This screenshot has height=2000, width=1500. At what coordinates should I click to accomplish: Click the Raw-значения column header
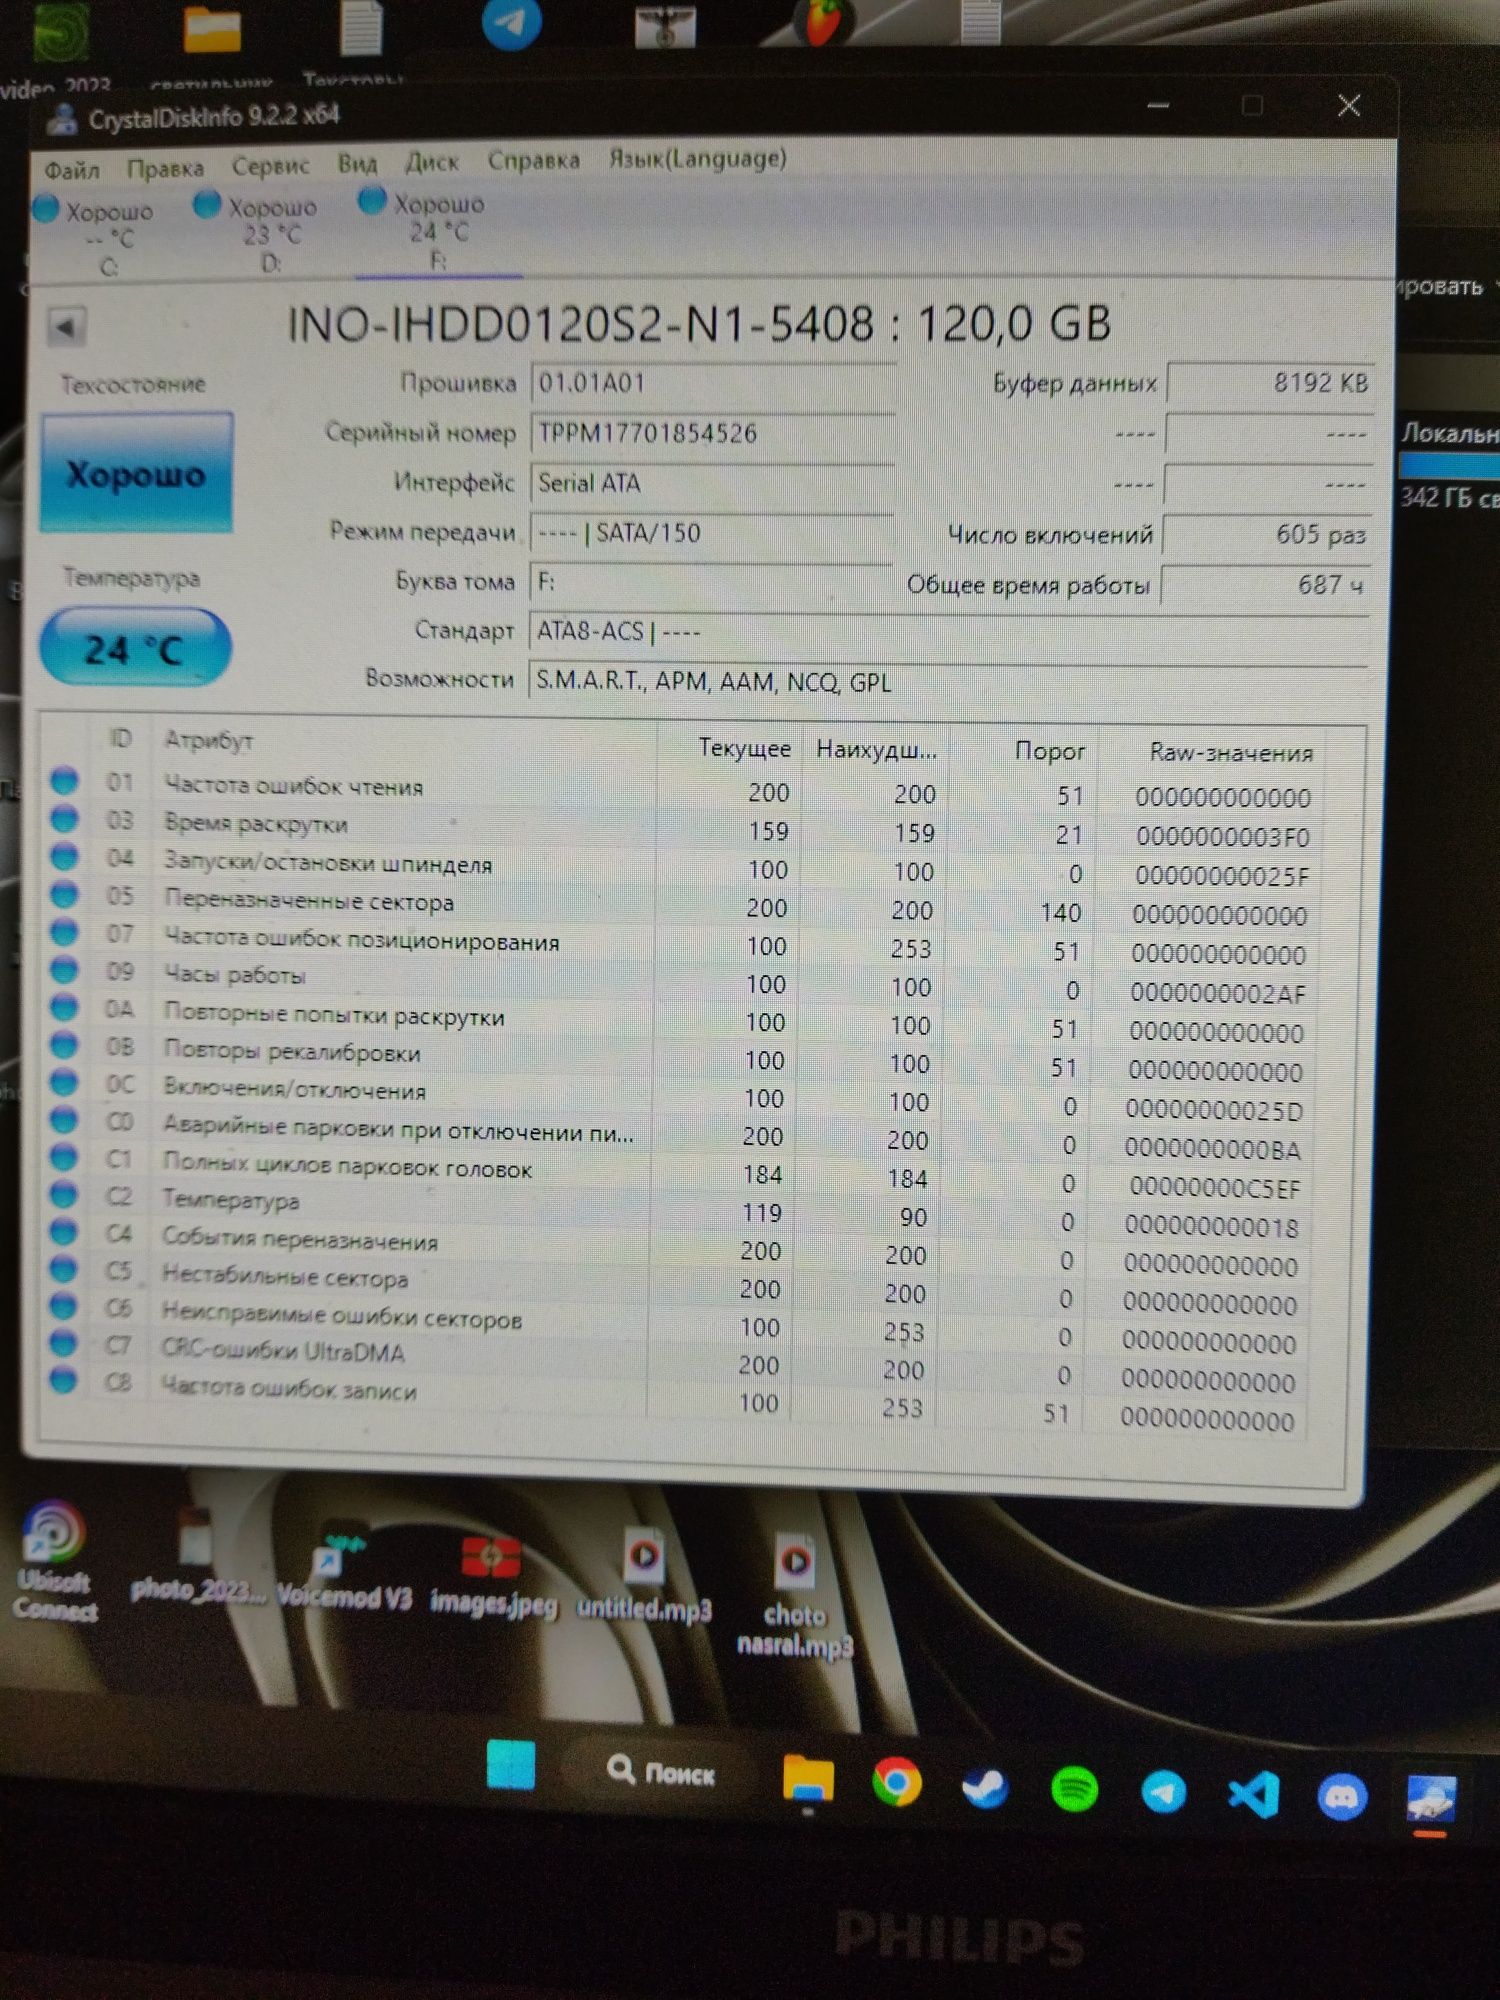(x=1231, y=753)
